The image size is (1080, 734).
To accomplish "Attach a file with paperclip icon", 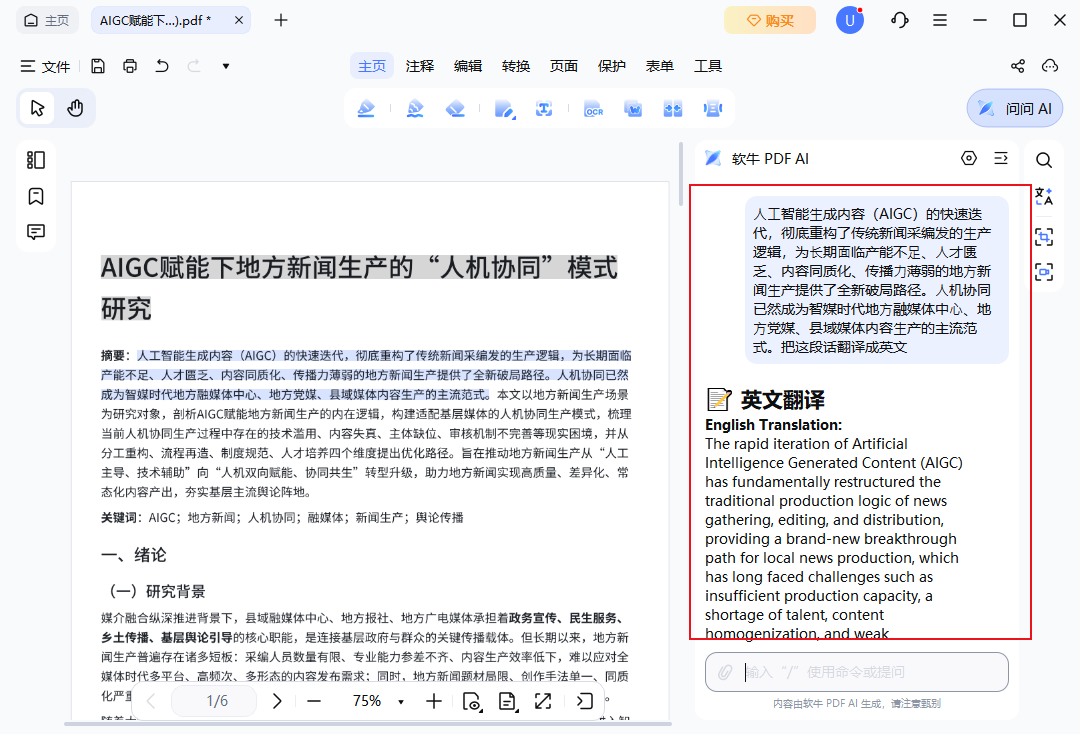I will 725,672.
